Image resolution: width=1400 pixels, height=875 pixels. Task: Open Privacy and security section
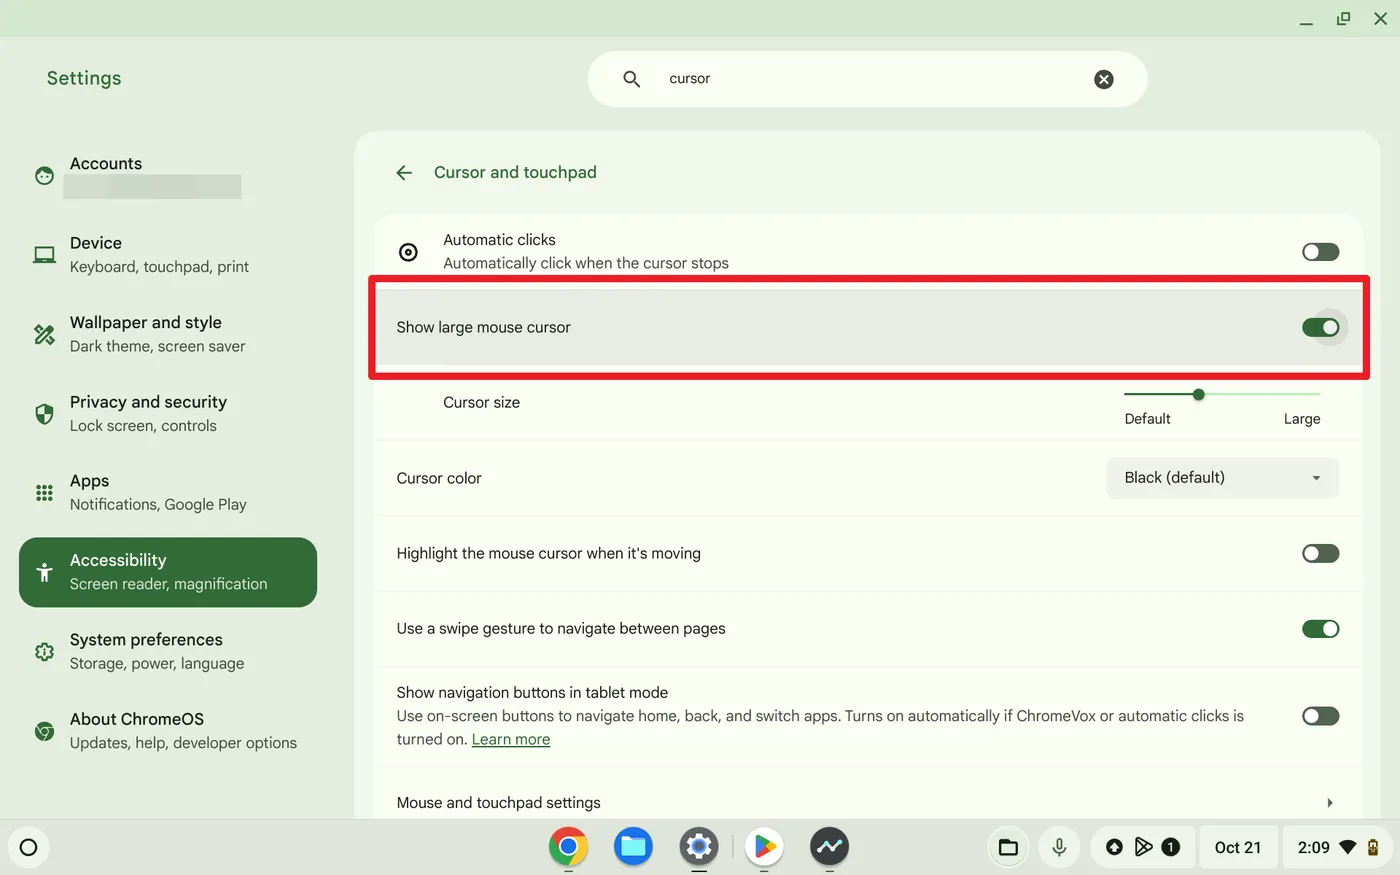click(168, 413)
